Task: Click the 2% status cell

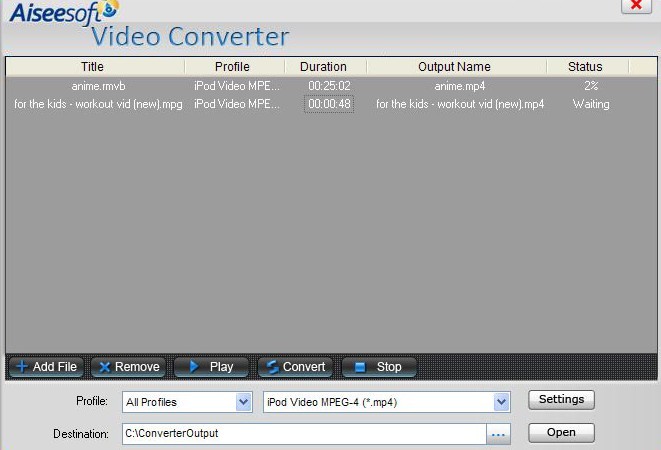Action: 591,86
